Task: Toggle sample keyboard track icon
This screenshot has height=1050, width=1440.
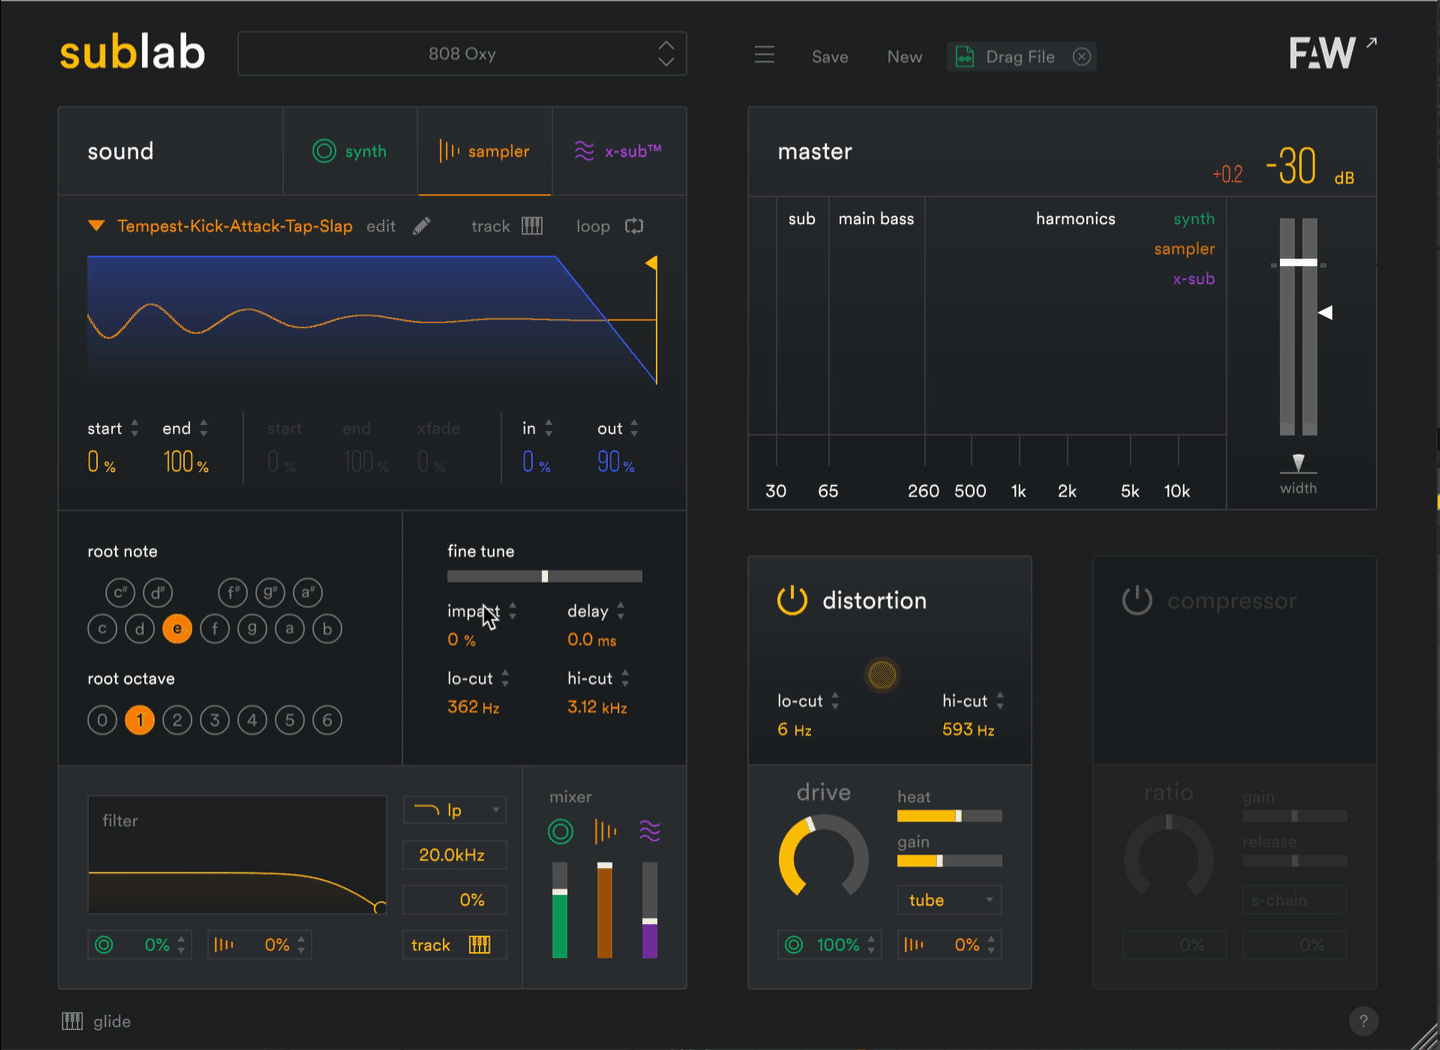Action: [533, 226]
